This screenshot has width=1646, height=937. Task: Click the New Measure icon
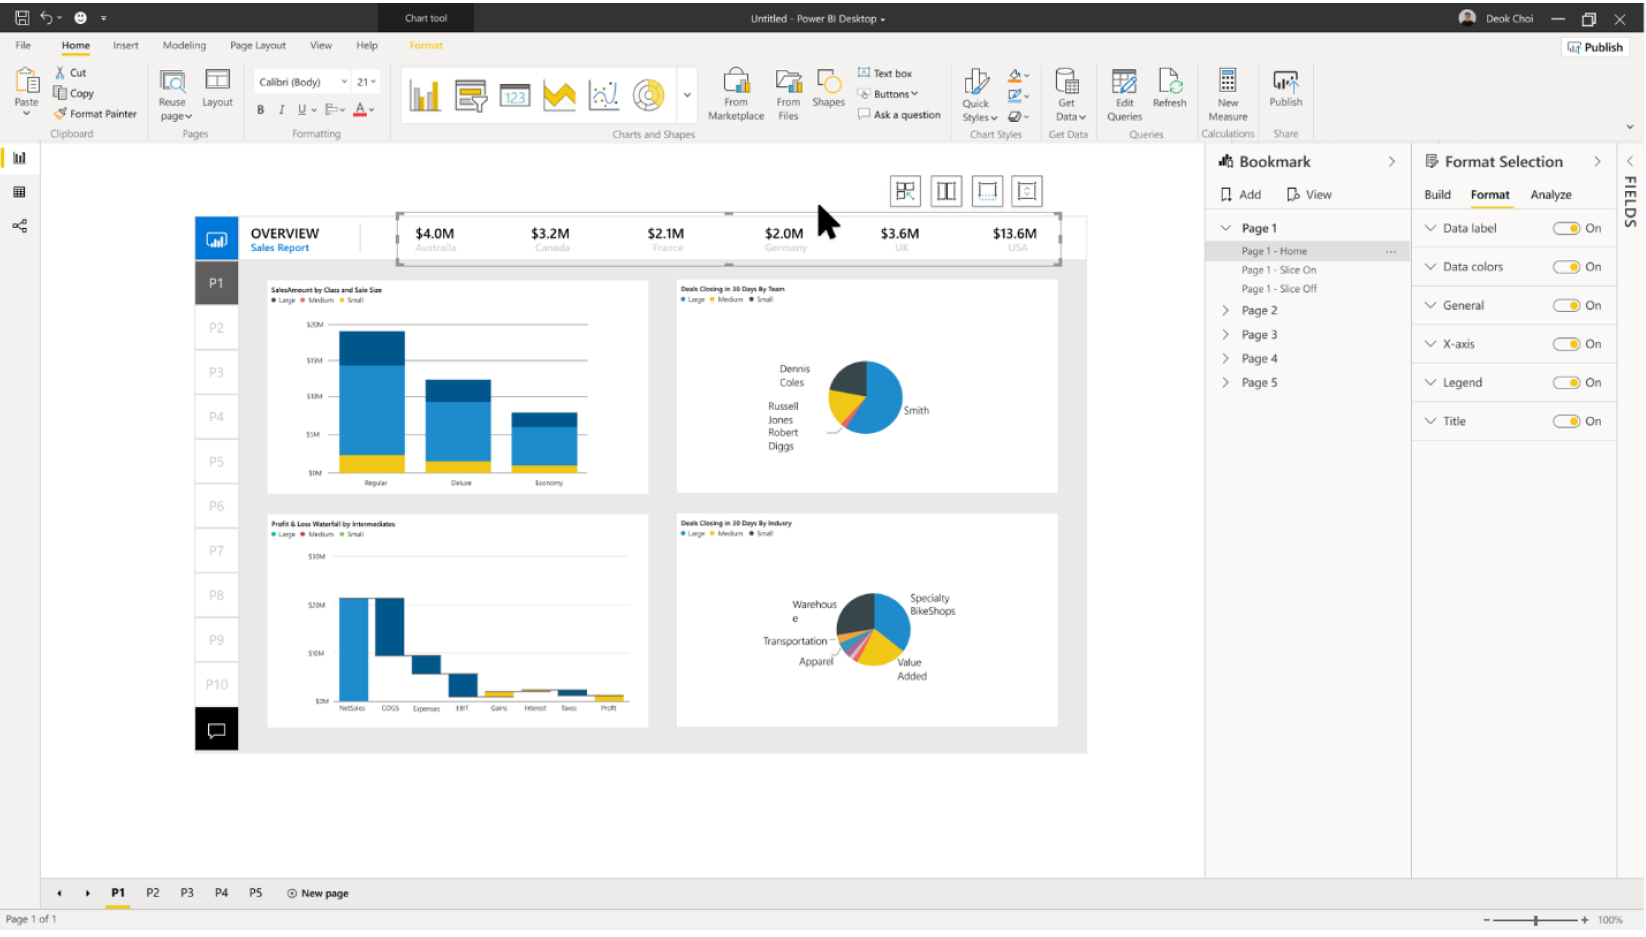tap(1227, 82)
